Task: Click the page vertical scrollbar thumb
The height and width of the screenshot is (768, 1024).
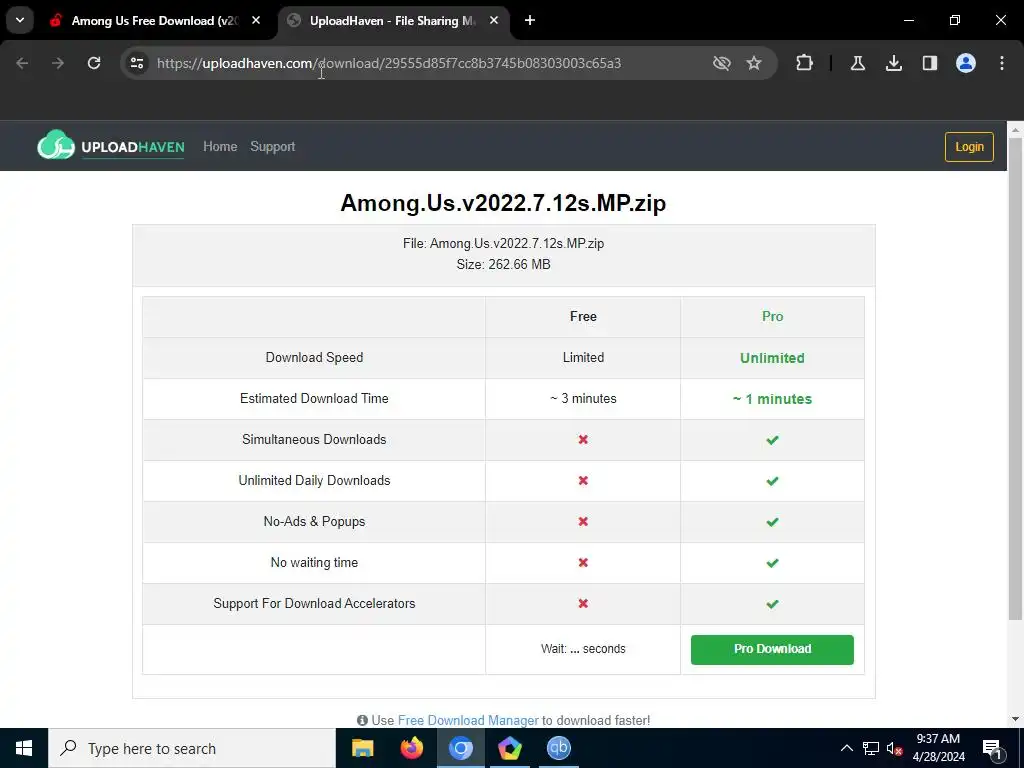Action: click(1015, 379)
